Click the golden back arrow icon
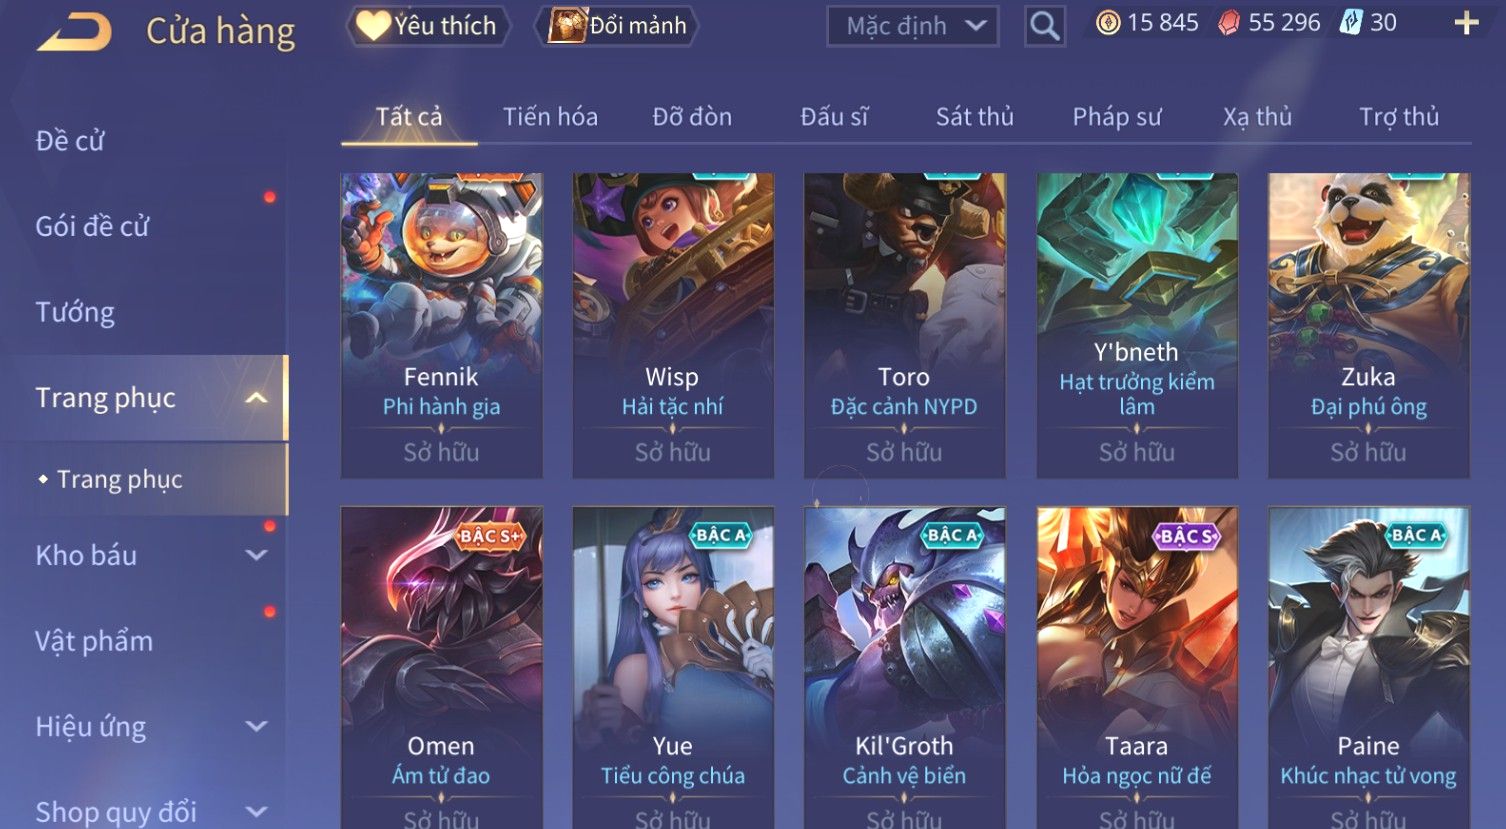 point(75,32)
